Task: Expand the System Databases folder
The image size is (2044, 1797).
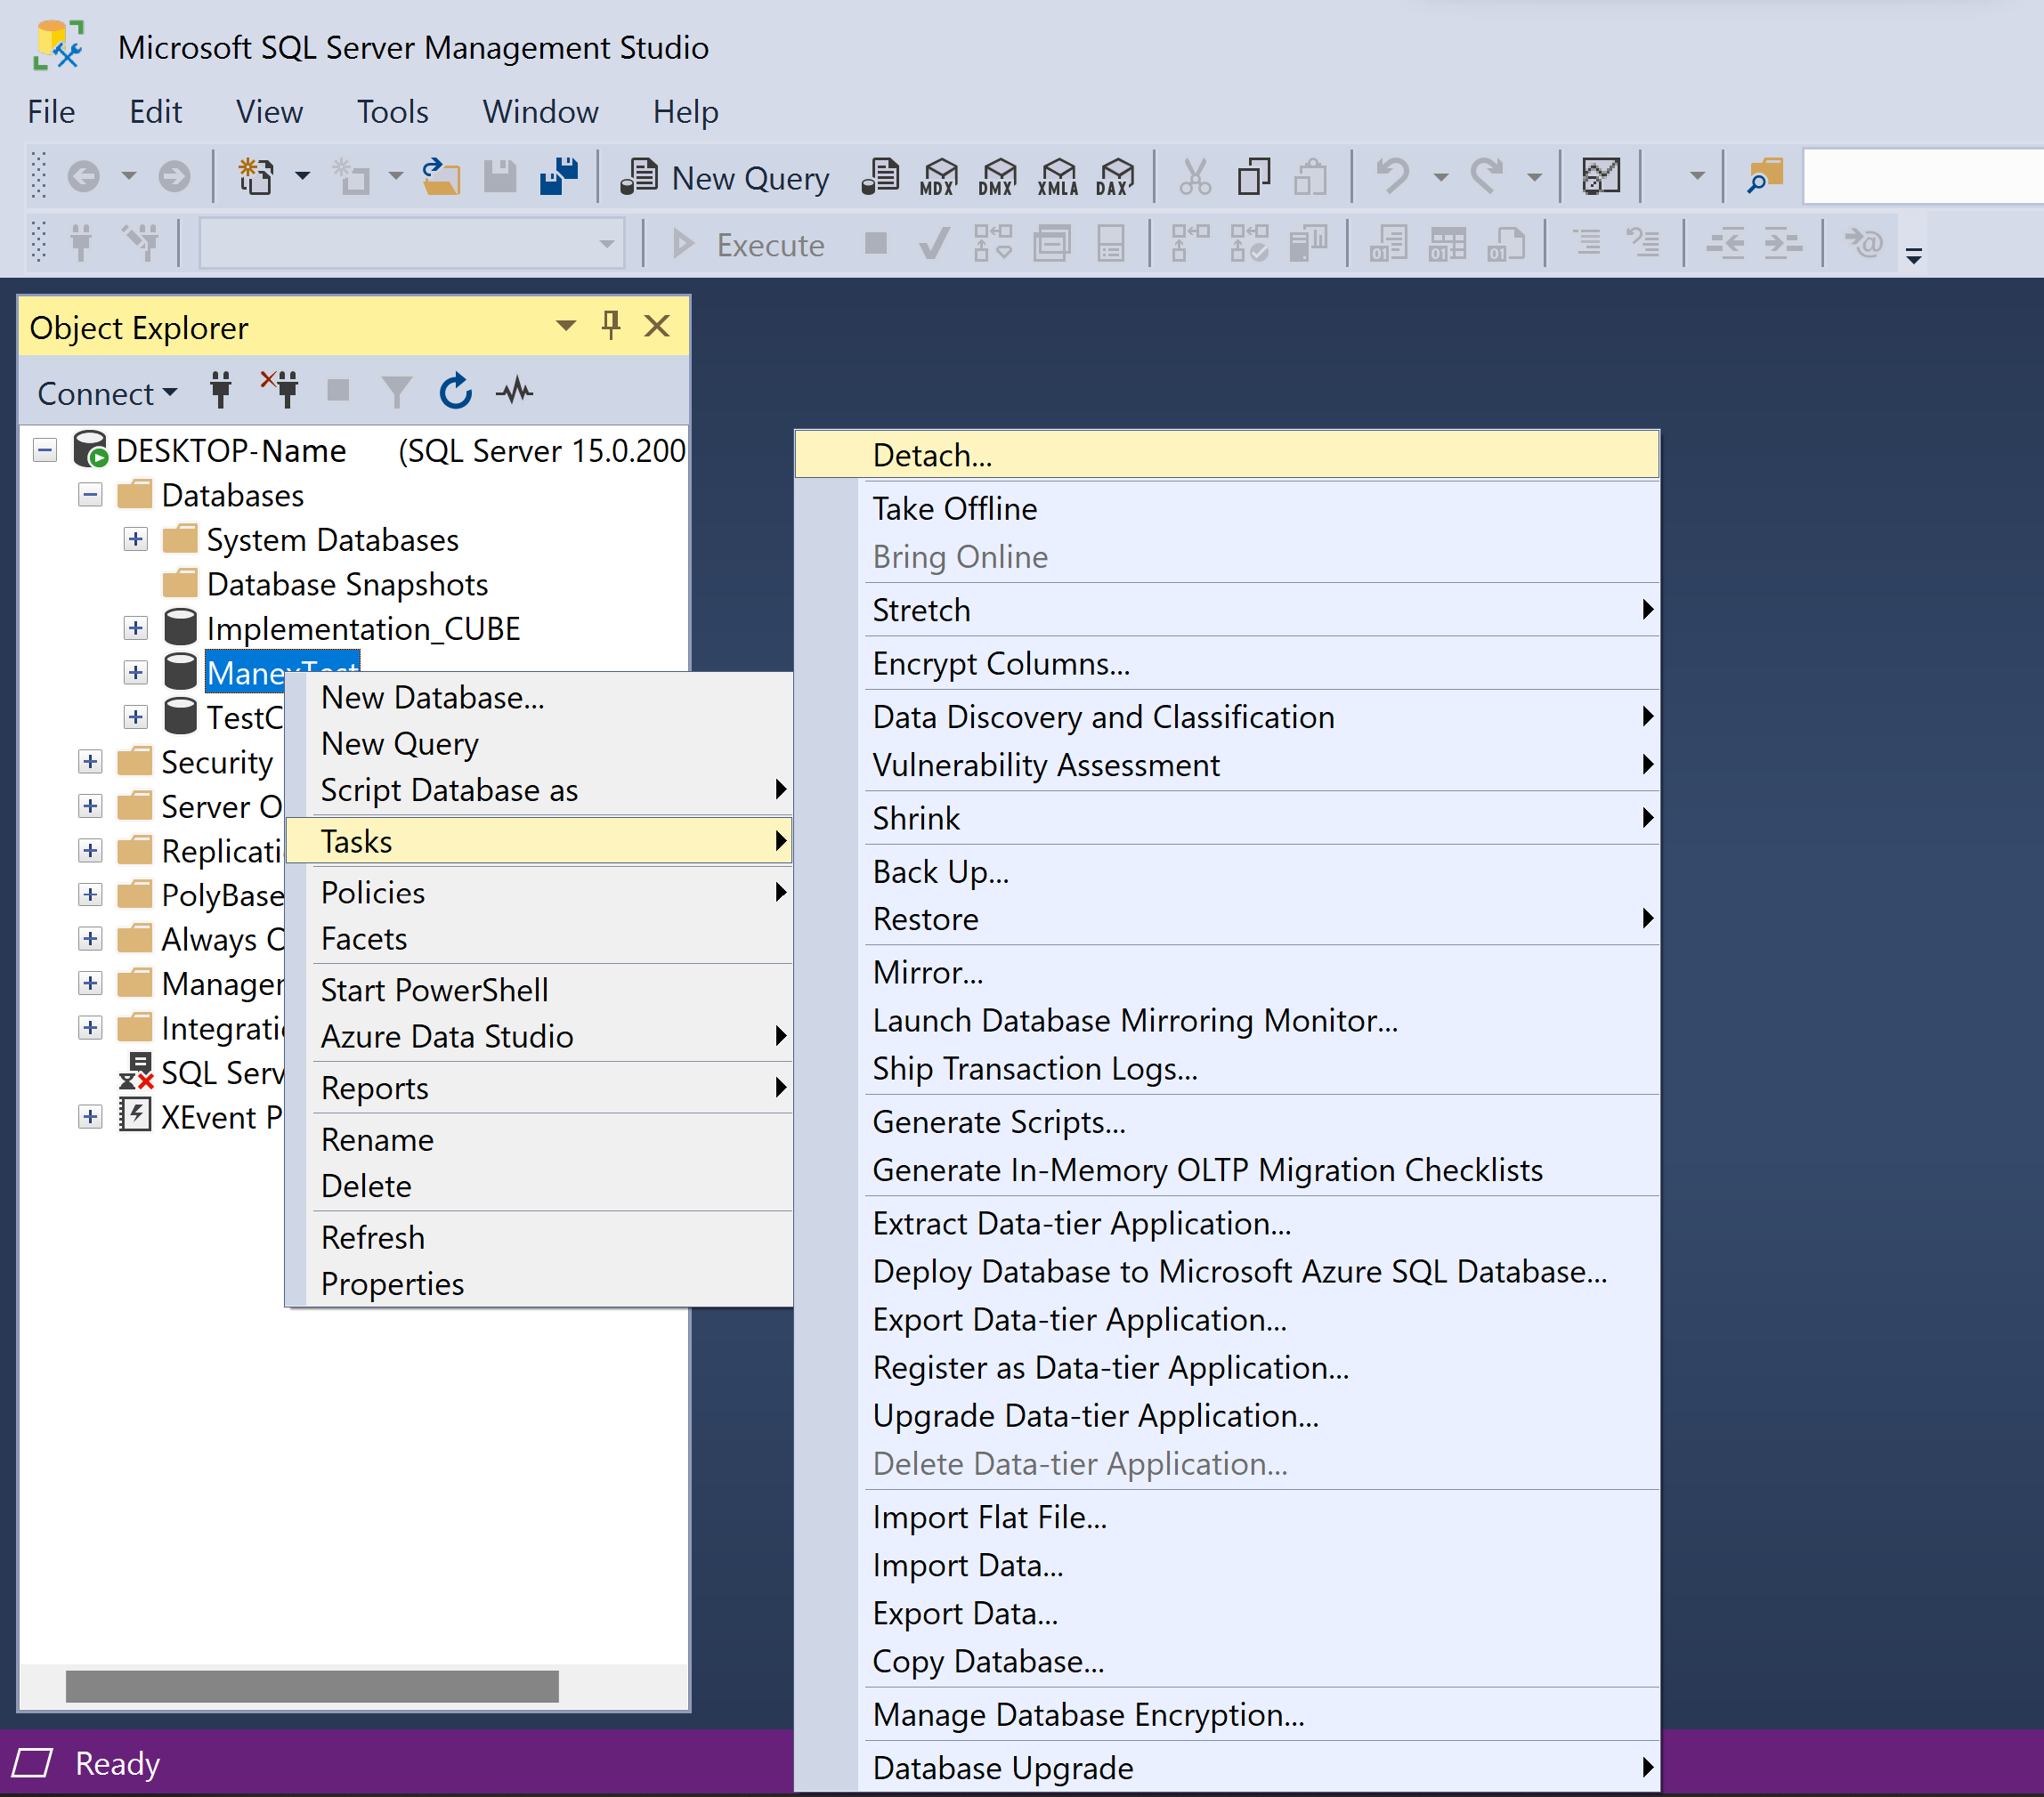Action: (136, 540)
